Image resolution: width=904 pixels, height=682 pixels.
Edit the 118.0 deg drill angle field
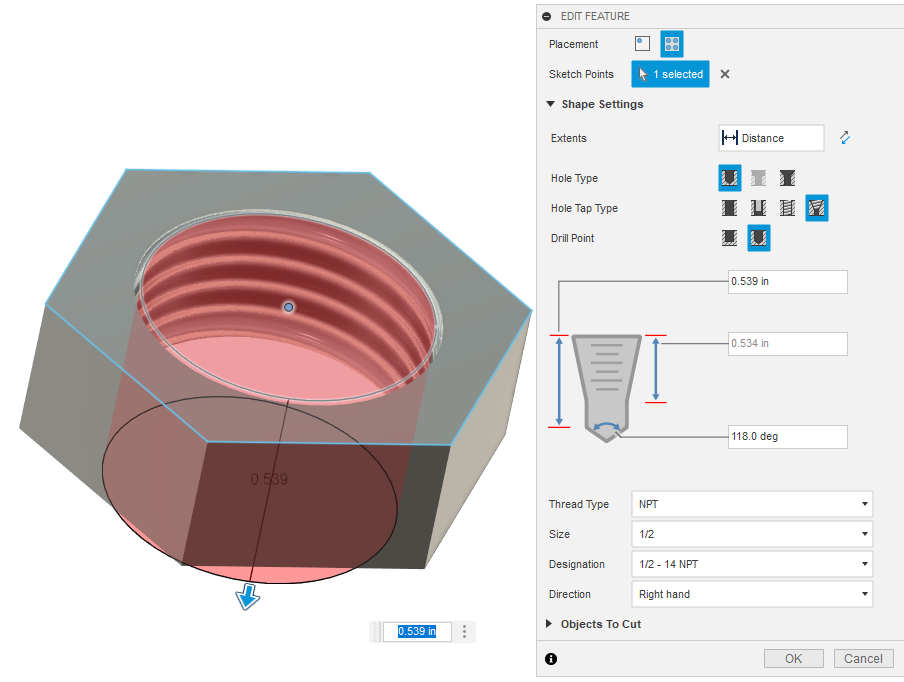[787, 437]
